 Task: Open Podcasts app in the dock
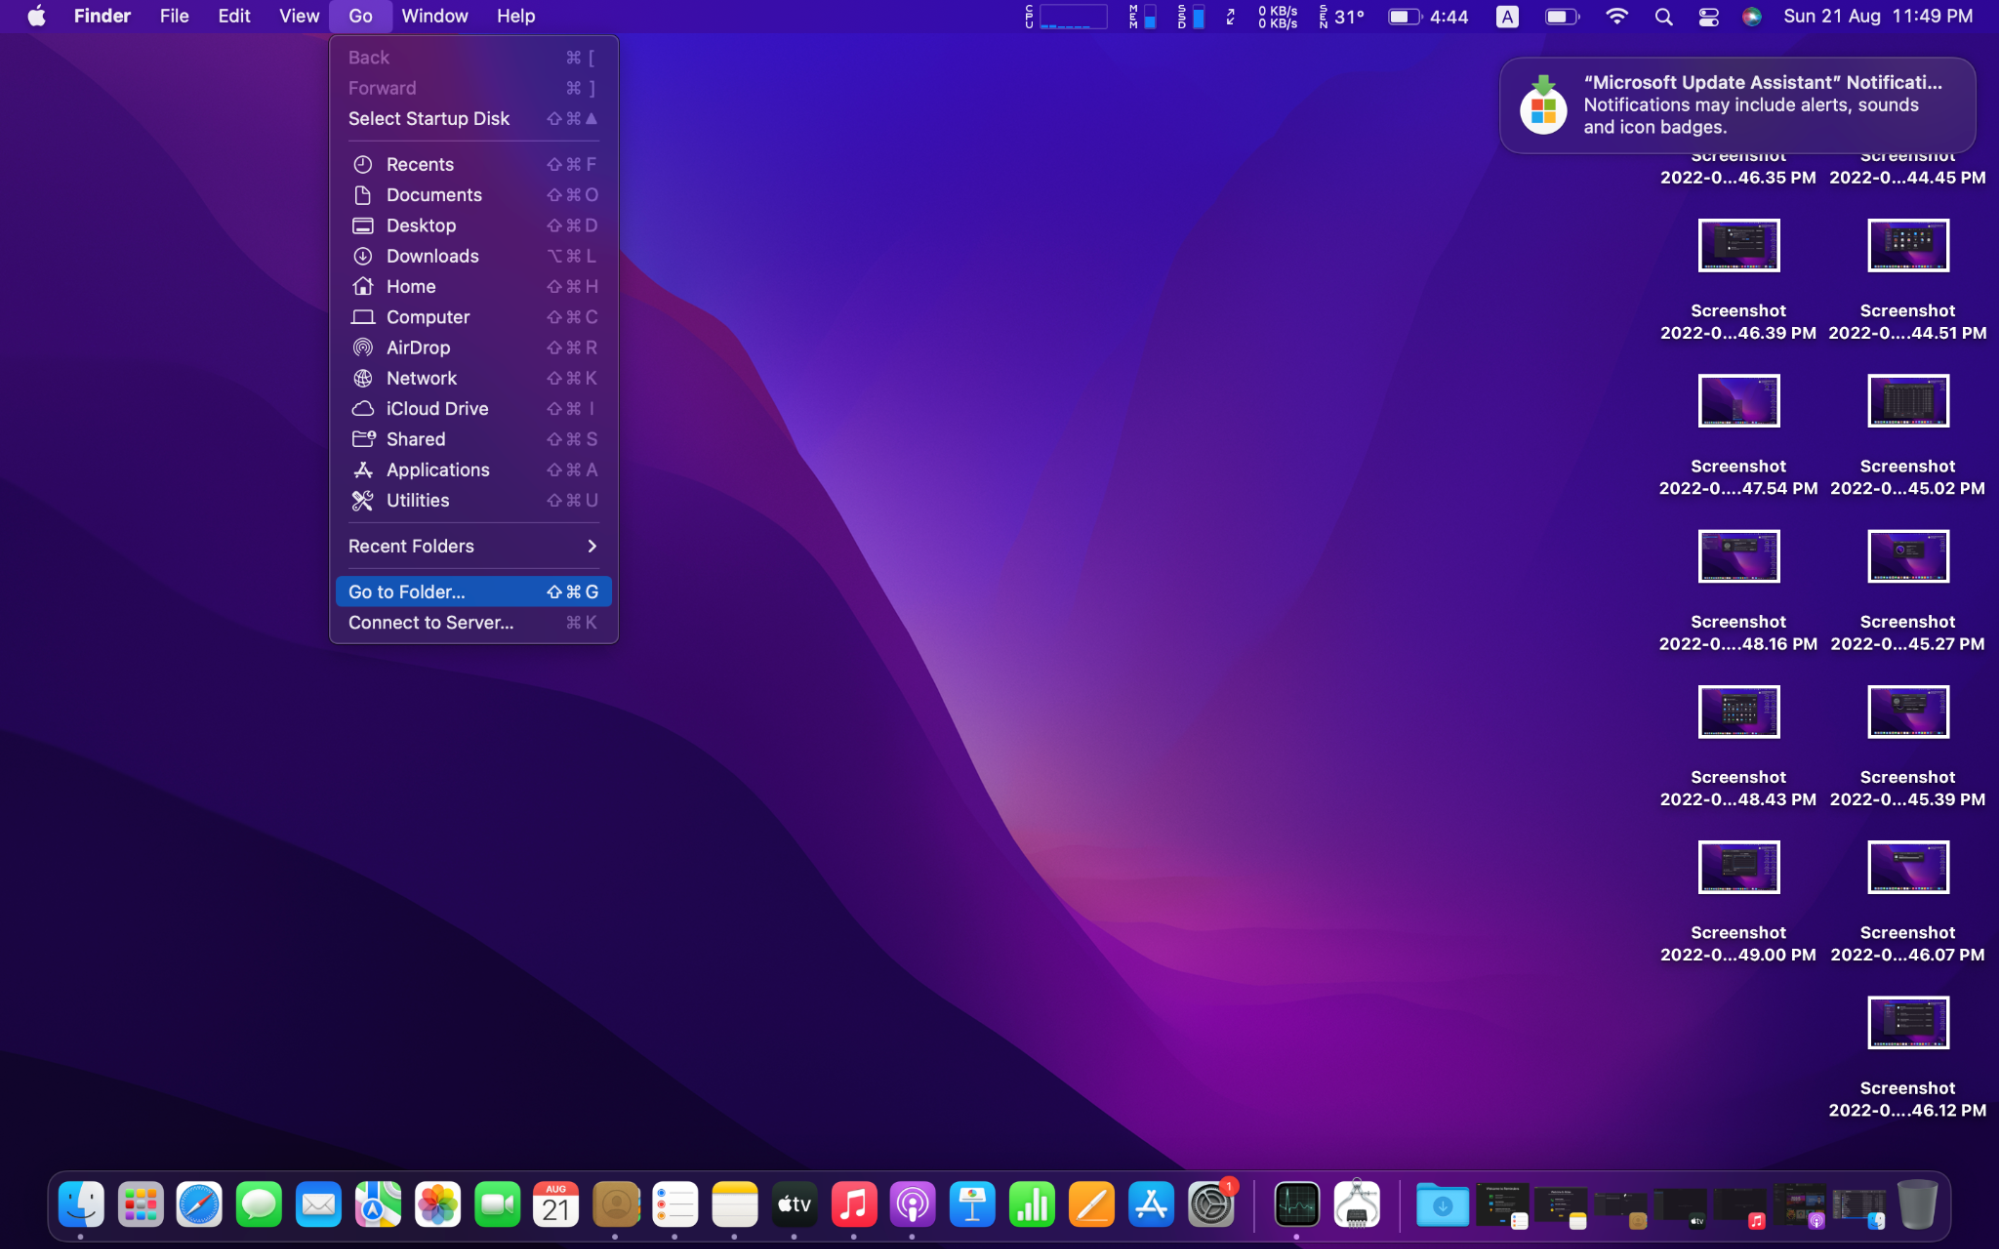coord(912,1205)
